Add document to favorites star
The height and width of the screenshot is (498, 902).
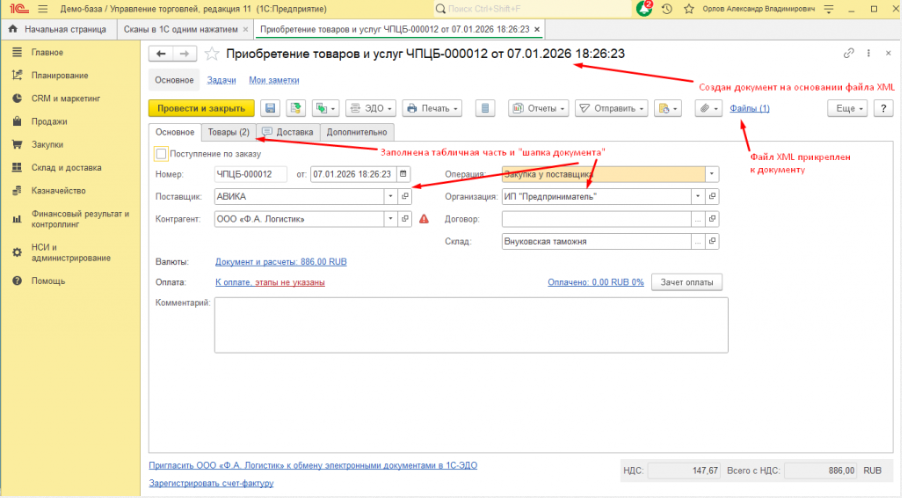point(212,53)
